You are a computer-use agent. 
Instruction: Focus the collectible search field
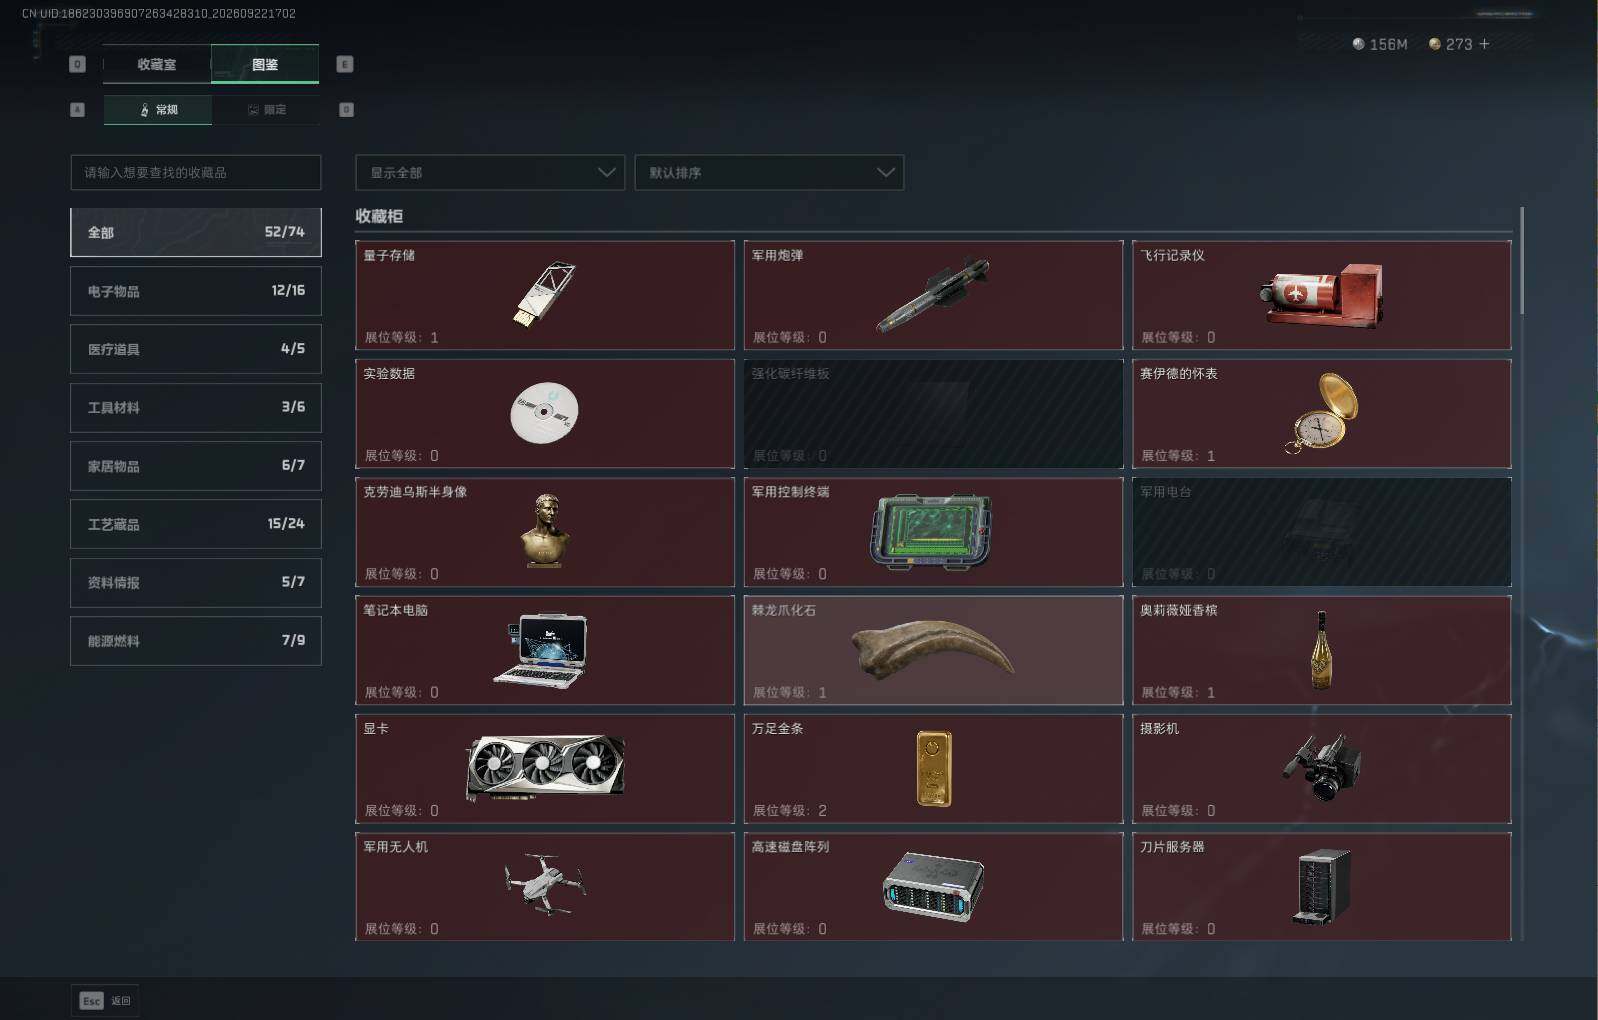coord(196,172)
